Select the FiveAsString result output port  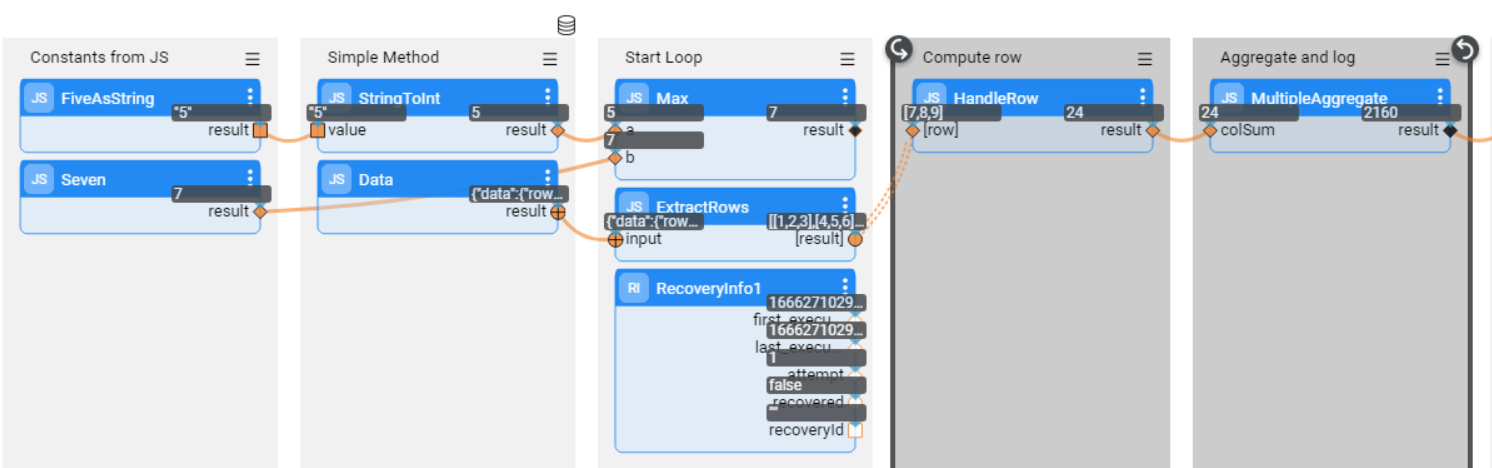click(x=260, y=130)
